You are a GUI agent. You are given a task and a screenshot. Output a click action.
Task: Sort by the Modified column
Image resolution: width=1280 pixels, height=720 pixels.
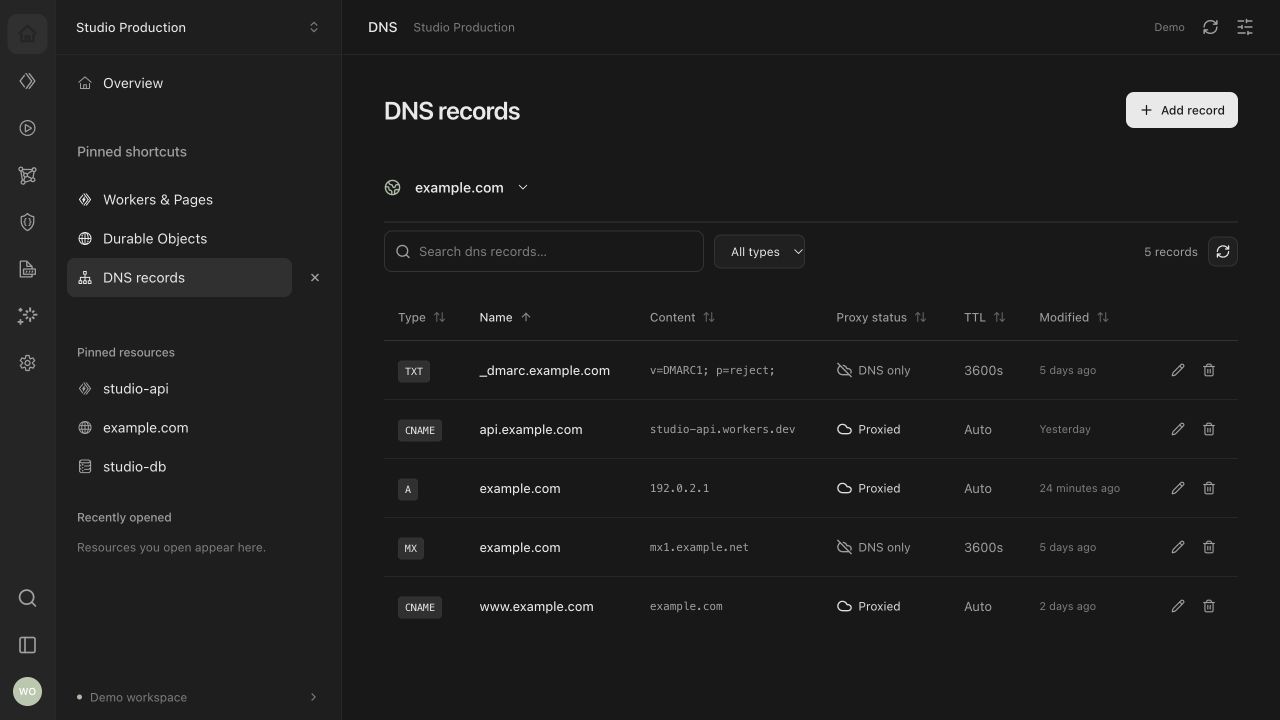point(1074,317)
